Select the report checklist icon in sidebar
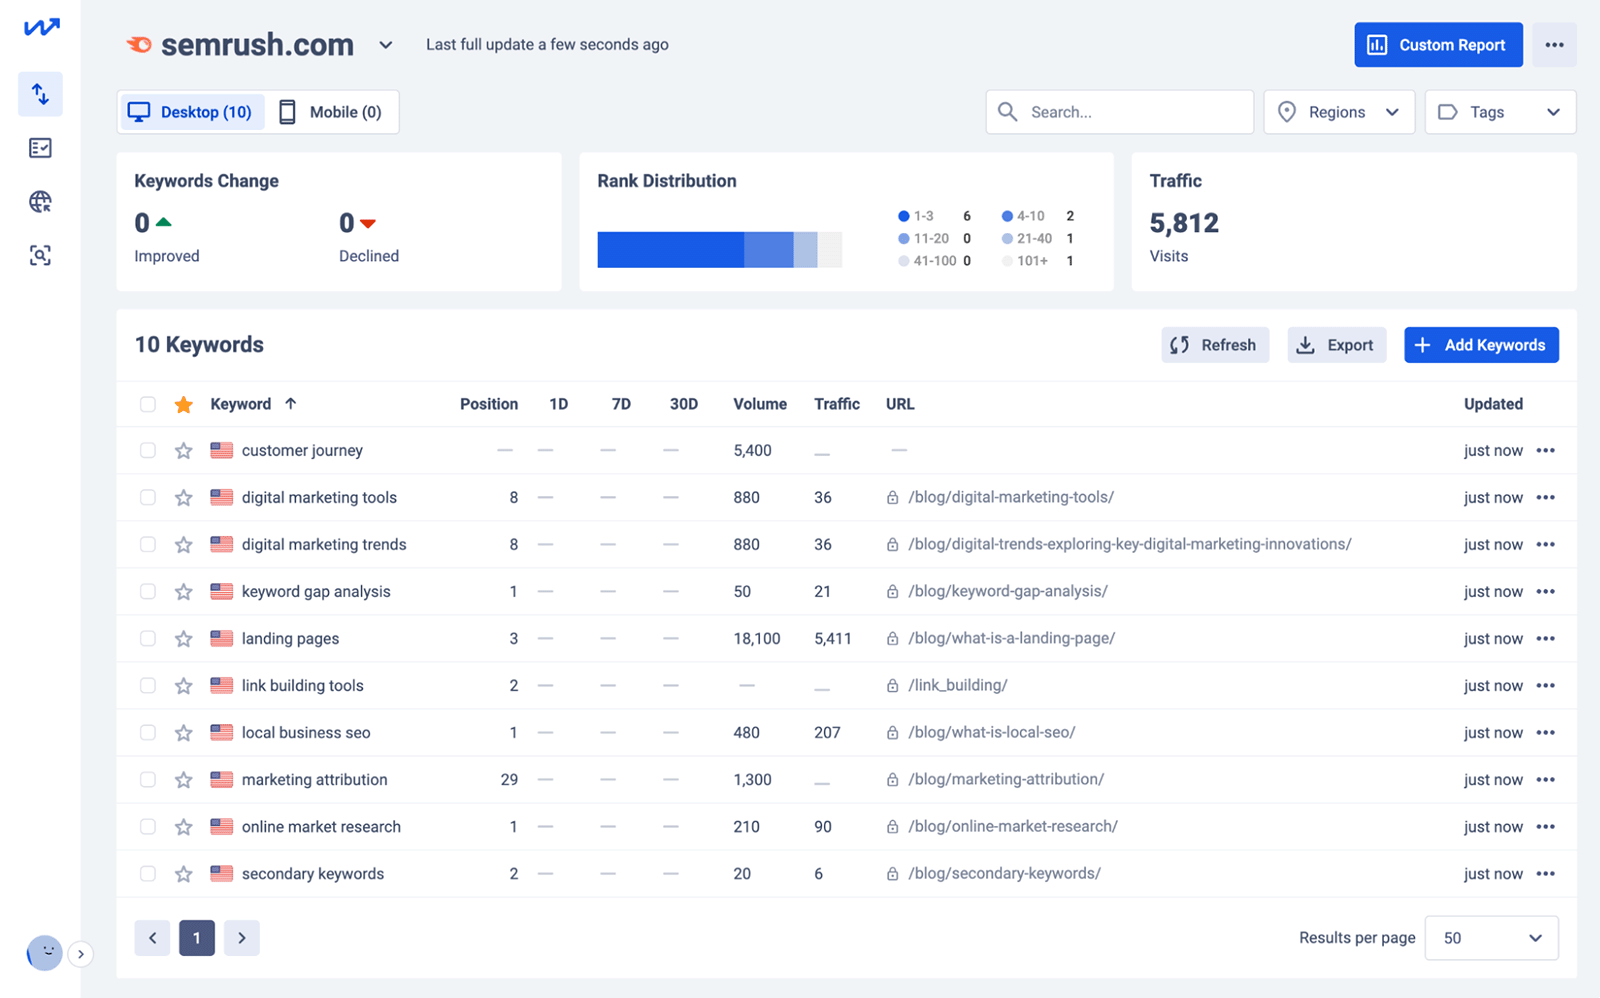 pyautogui.click(x=40, y=147)
